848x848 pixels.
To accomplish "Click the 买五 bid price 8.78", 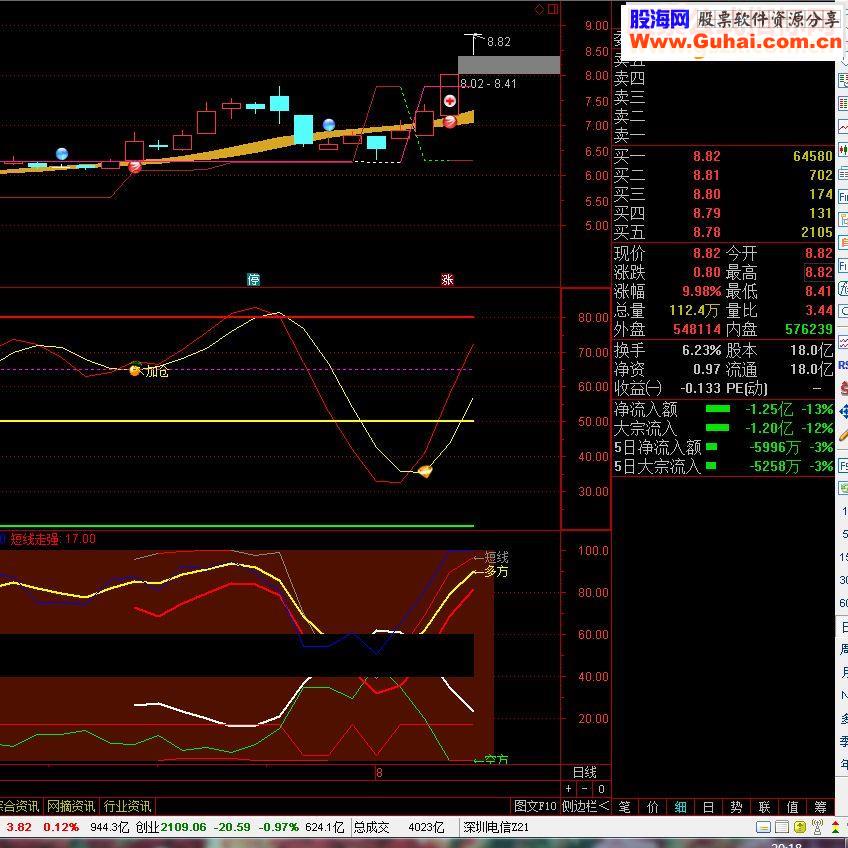I will pos(707,232).
